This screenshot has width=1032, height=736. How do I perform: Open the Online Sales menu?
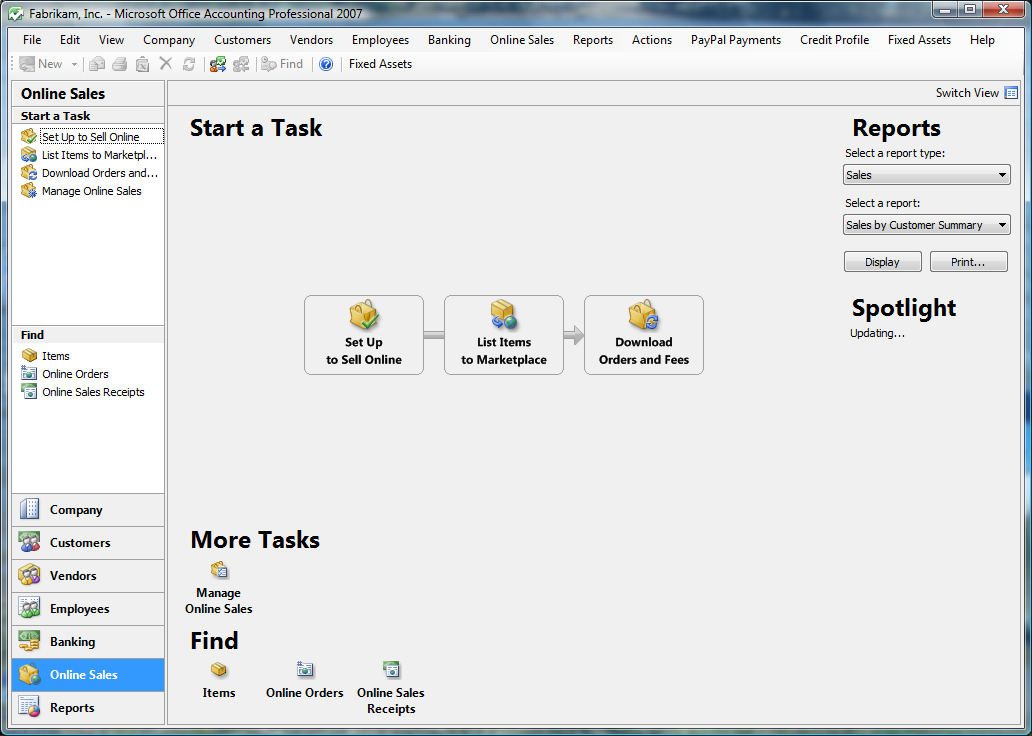[522, 39]
